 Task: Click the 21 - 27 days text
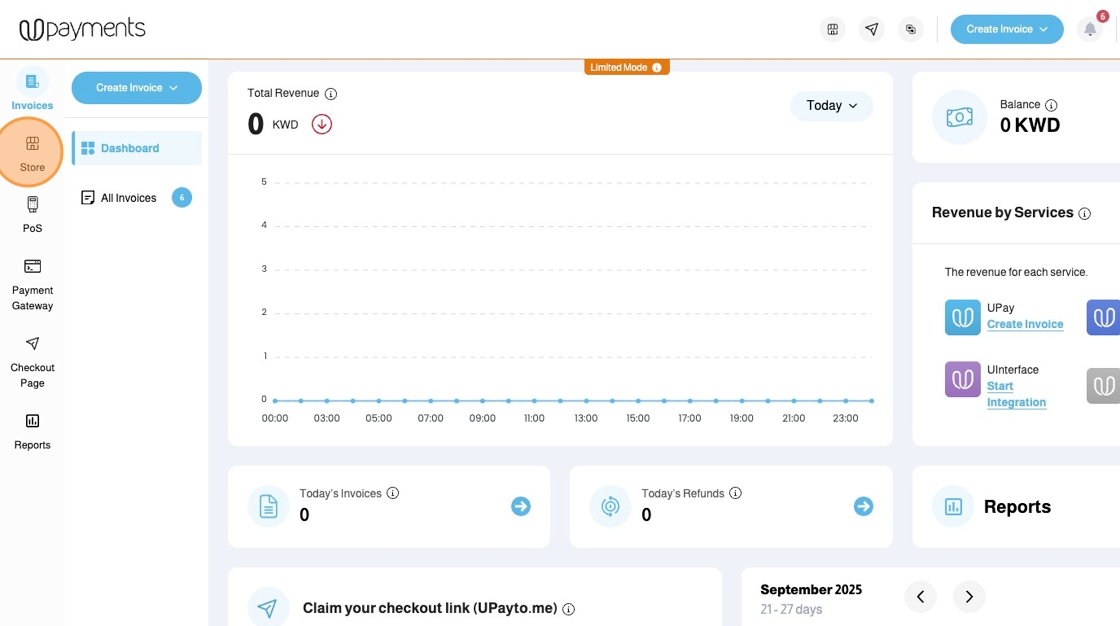(x=791, y=610)
